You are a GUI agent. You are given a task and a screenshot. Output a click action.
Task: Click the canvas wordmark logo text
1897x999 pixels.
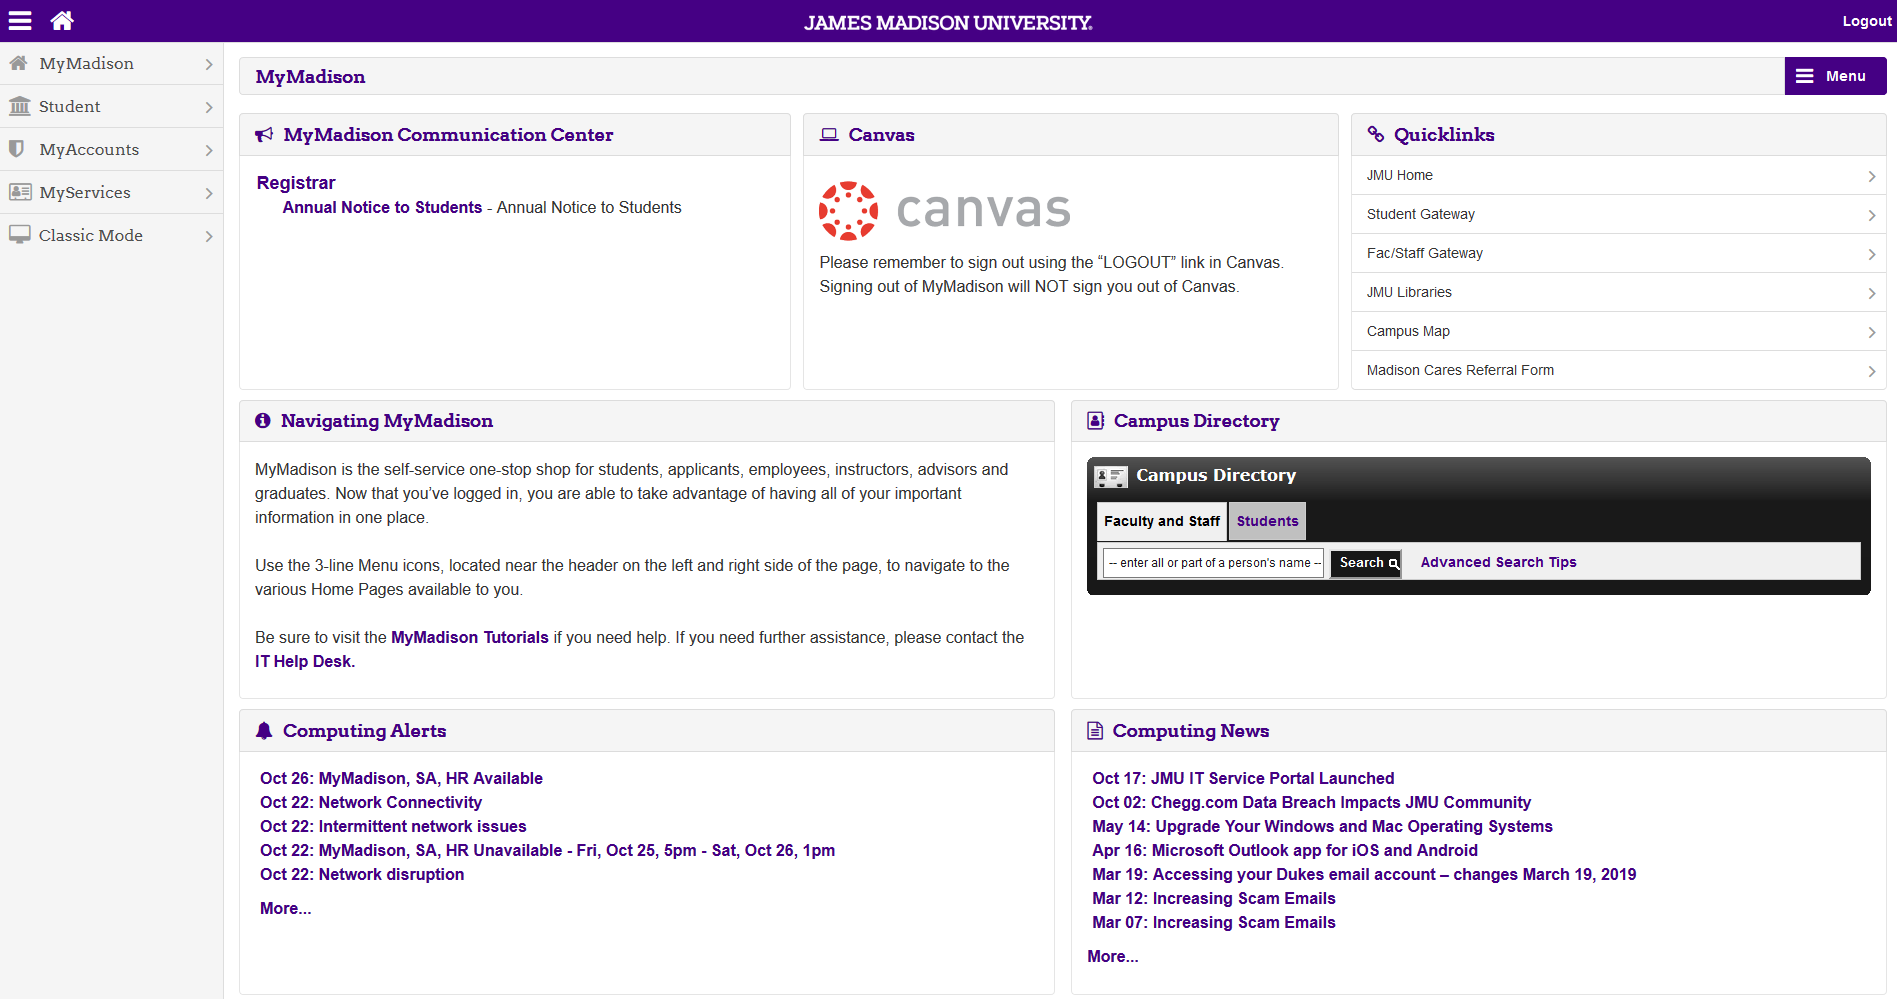983,209
